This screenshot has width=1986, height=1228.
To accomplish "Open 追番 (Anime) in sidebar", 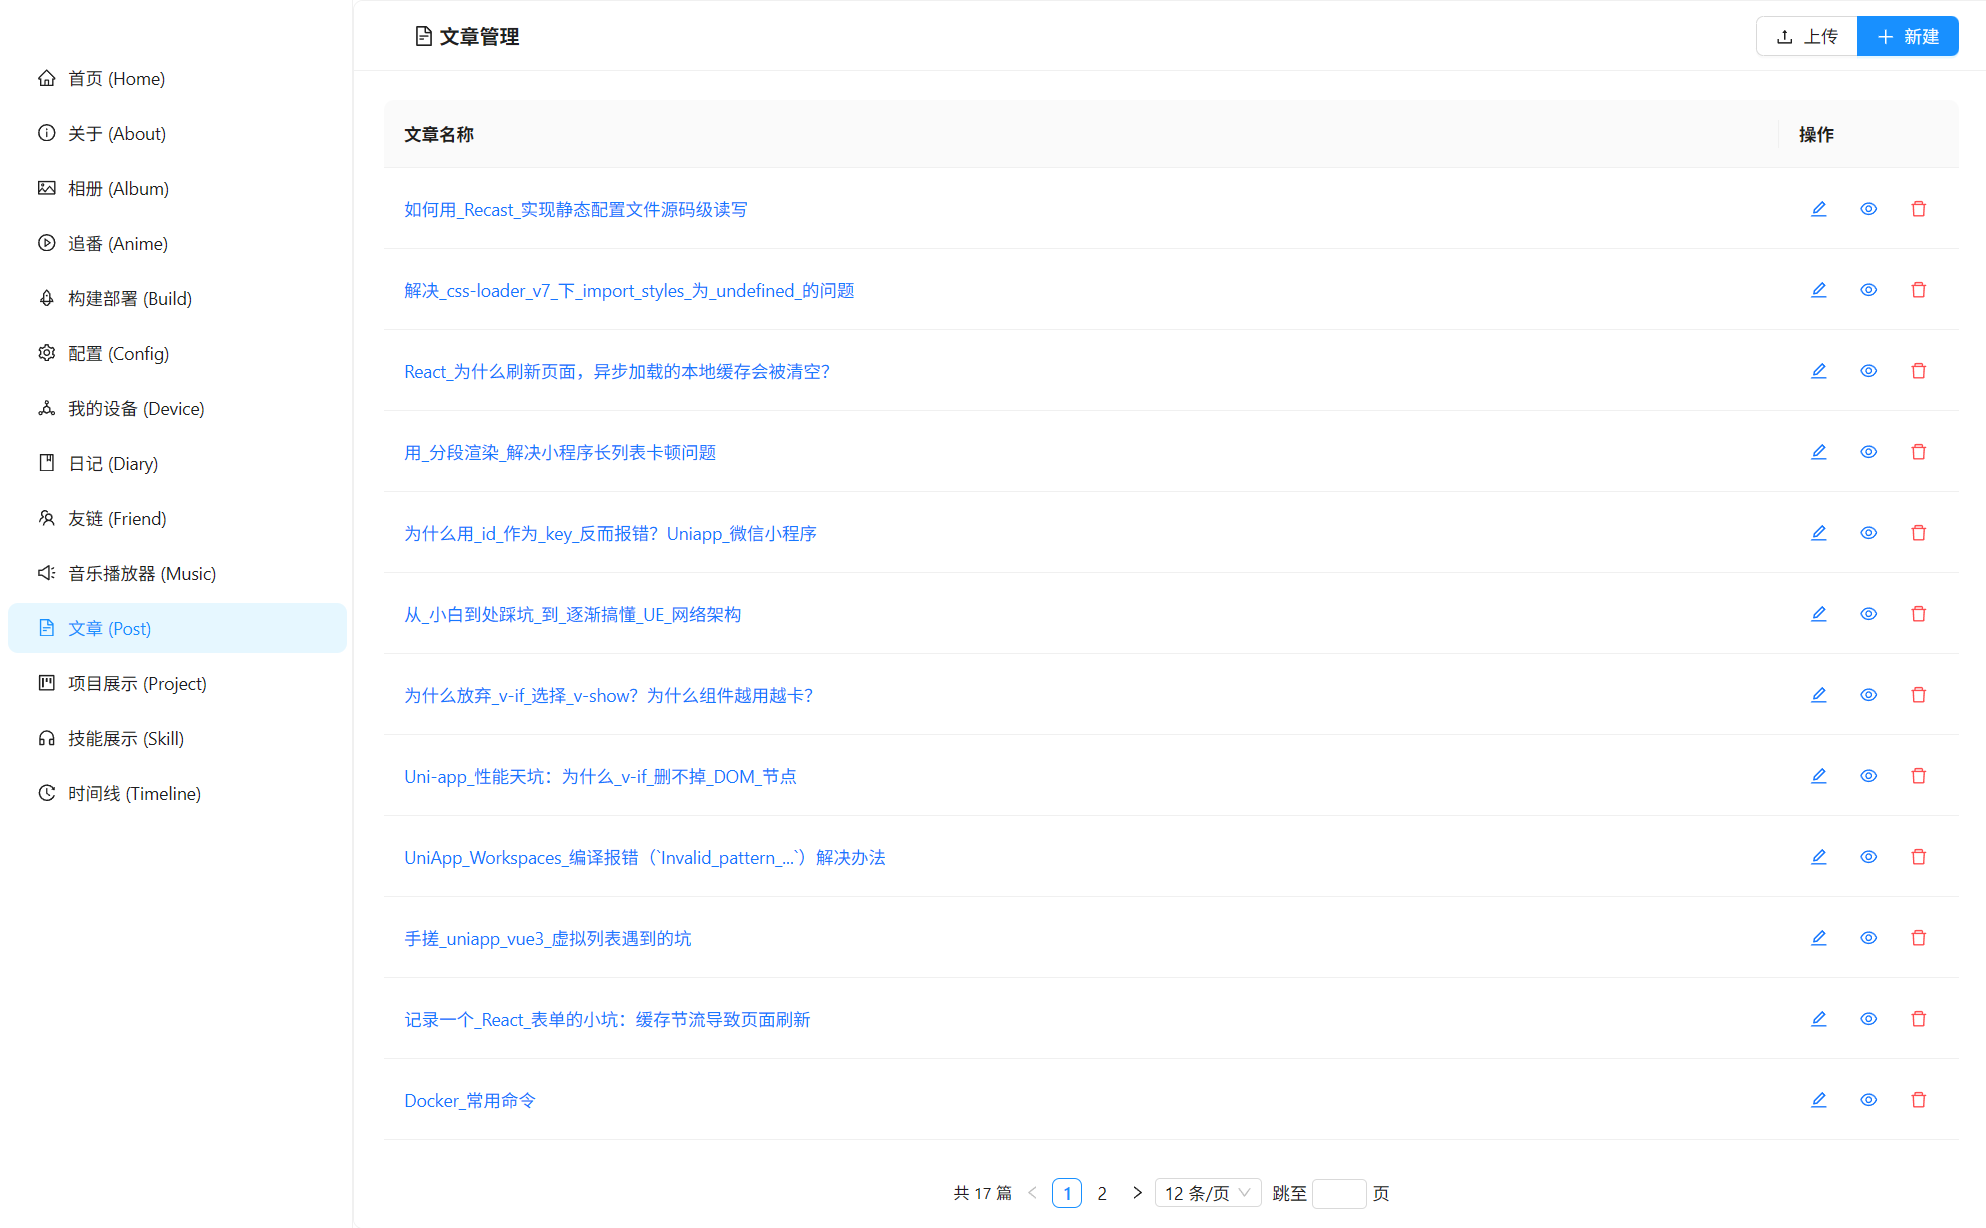I will (177, 243).
